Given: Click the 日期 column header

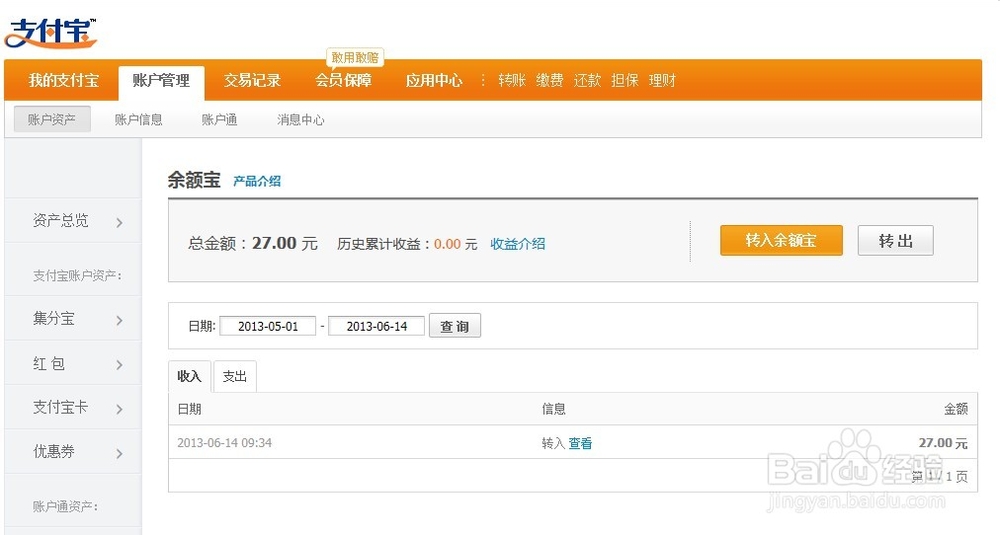Looking at the screenshot, I should pos(189,409).
